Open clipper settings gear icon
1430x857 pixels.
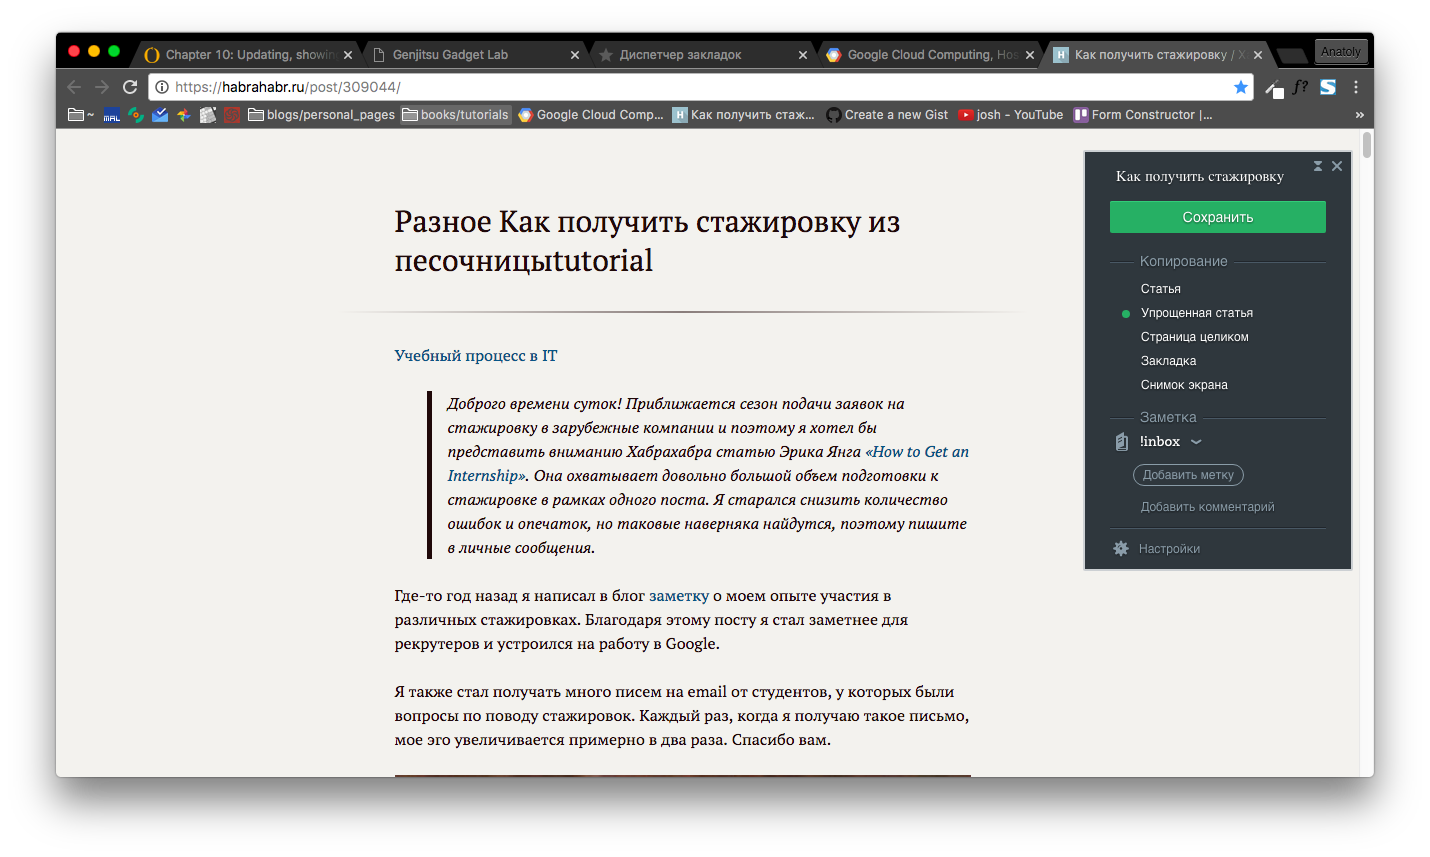pos(1121,548)
